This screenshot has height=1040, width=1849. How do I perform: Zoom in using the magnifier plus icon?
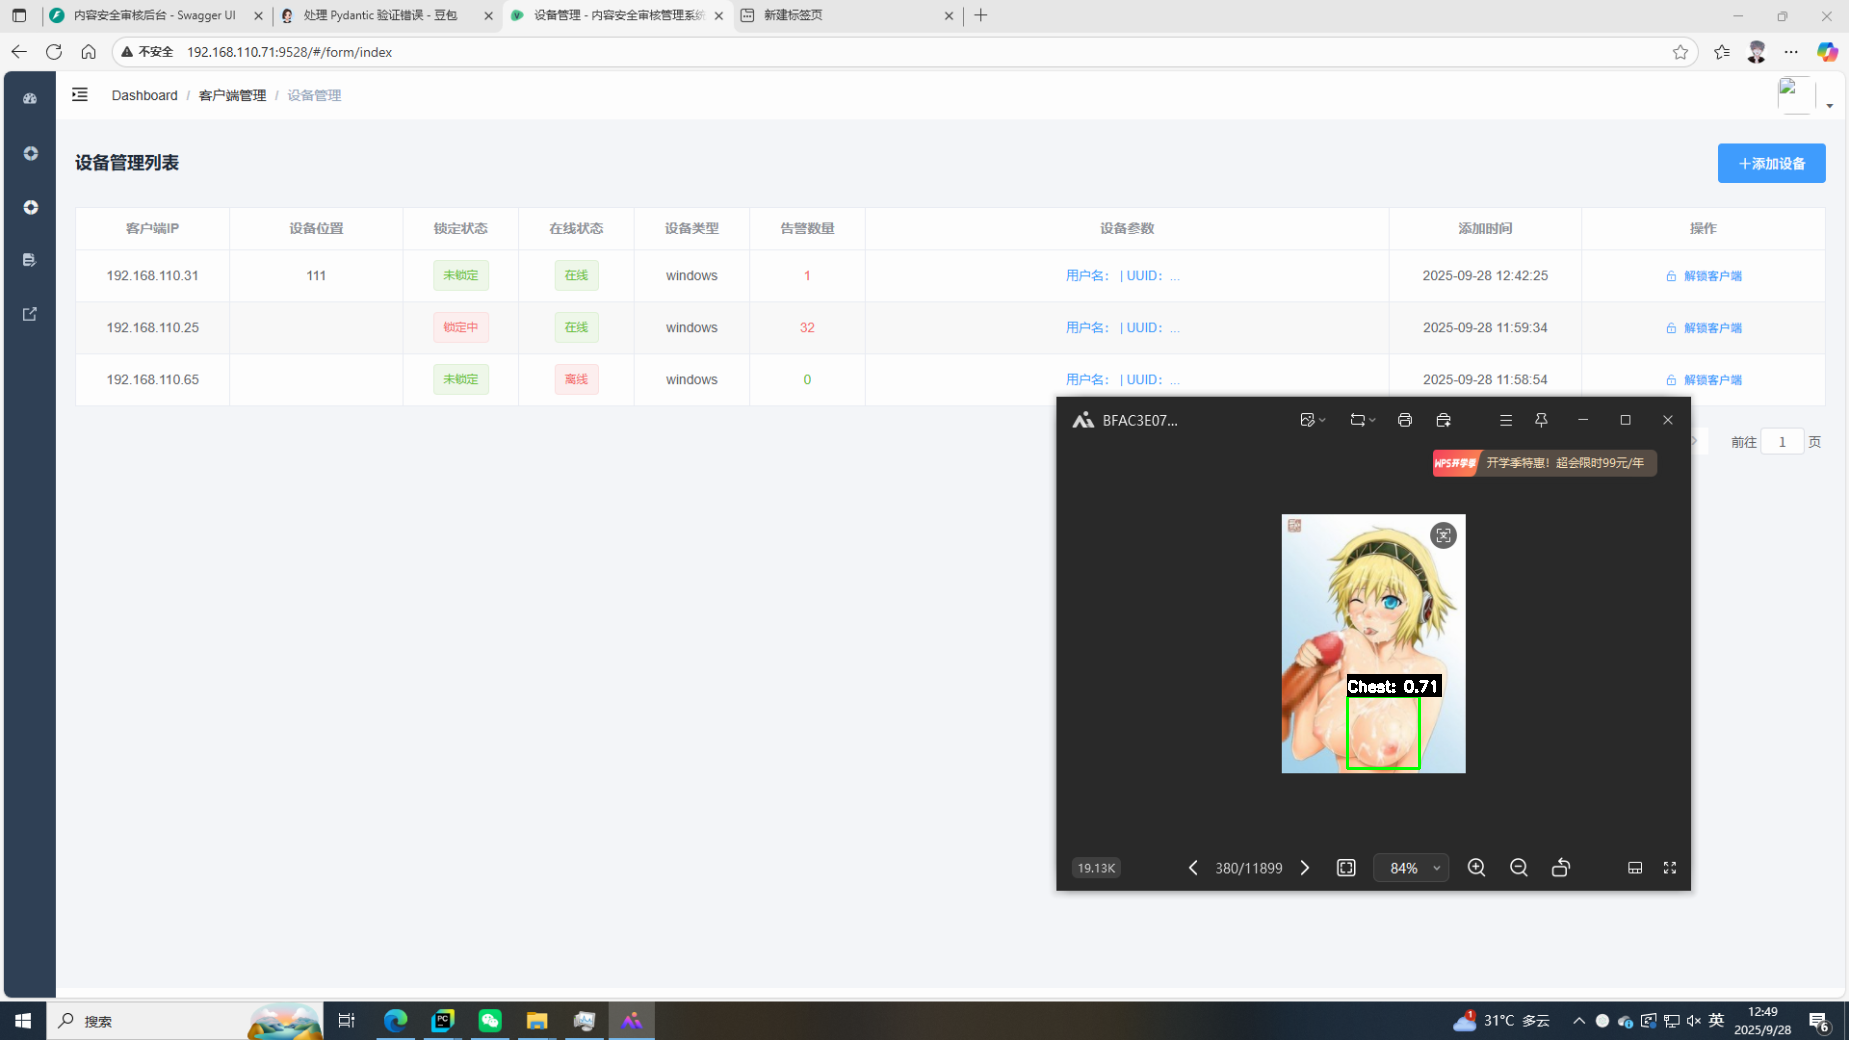(1476, 868)
